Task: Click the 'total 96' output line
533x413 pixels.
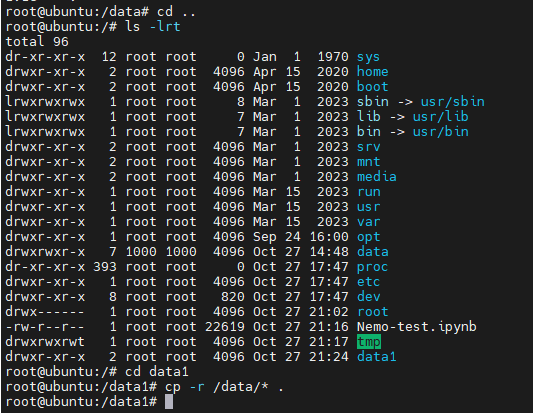Action: (x=37, y=42)
